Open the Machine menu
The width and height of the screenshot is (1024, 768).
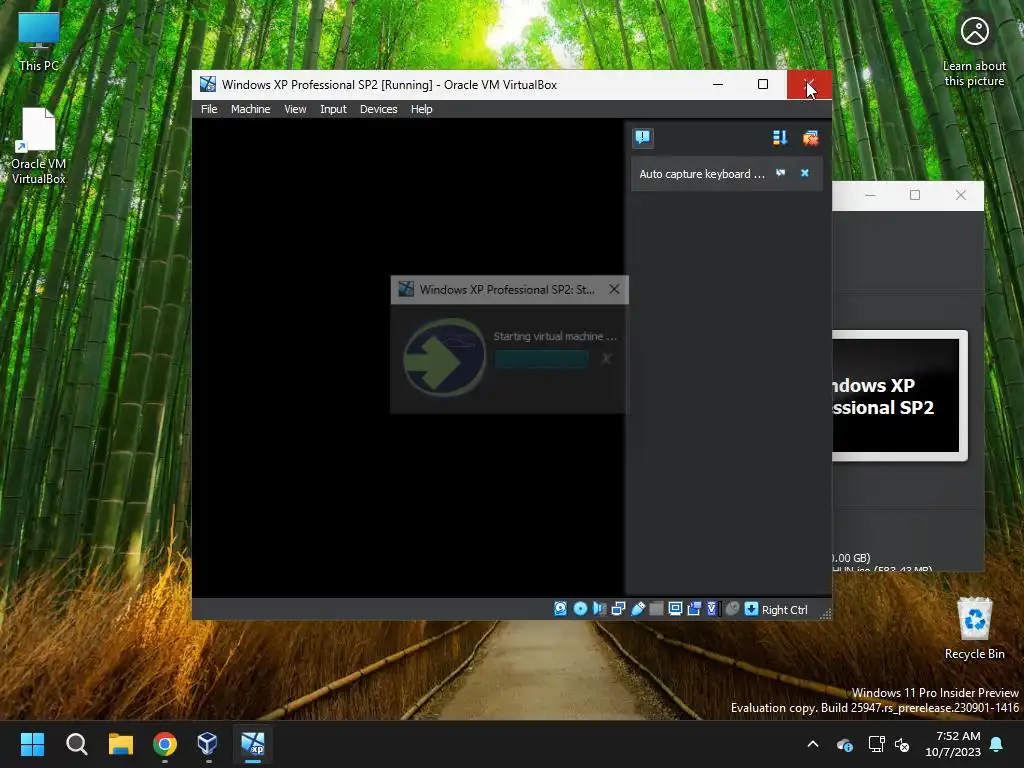click(x=250, y=109)
